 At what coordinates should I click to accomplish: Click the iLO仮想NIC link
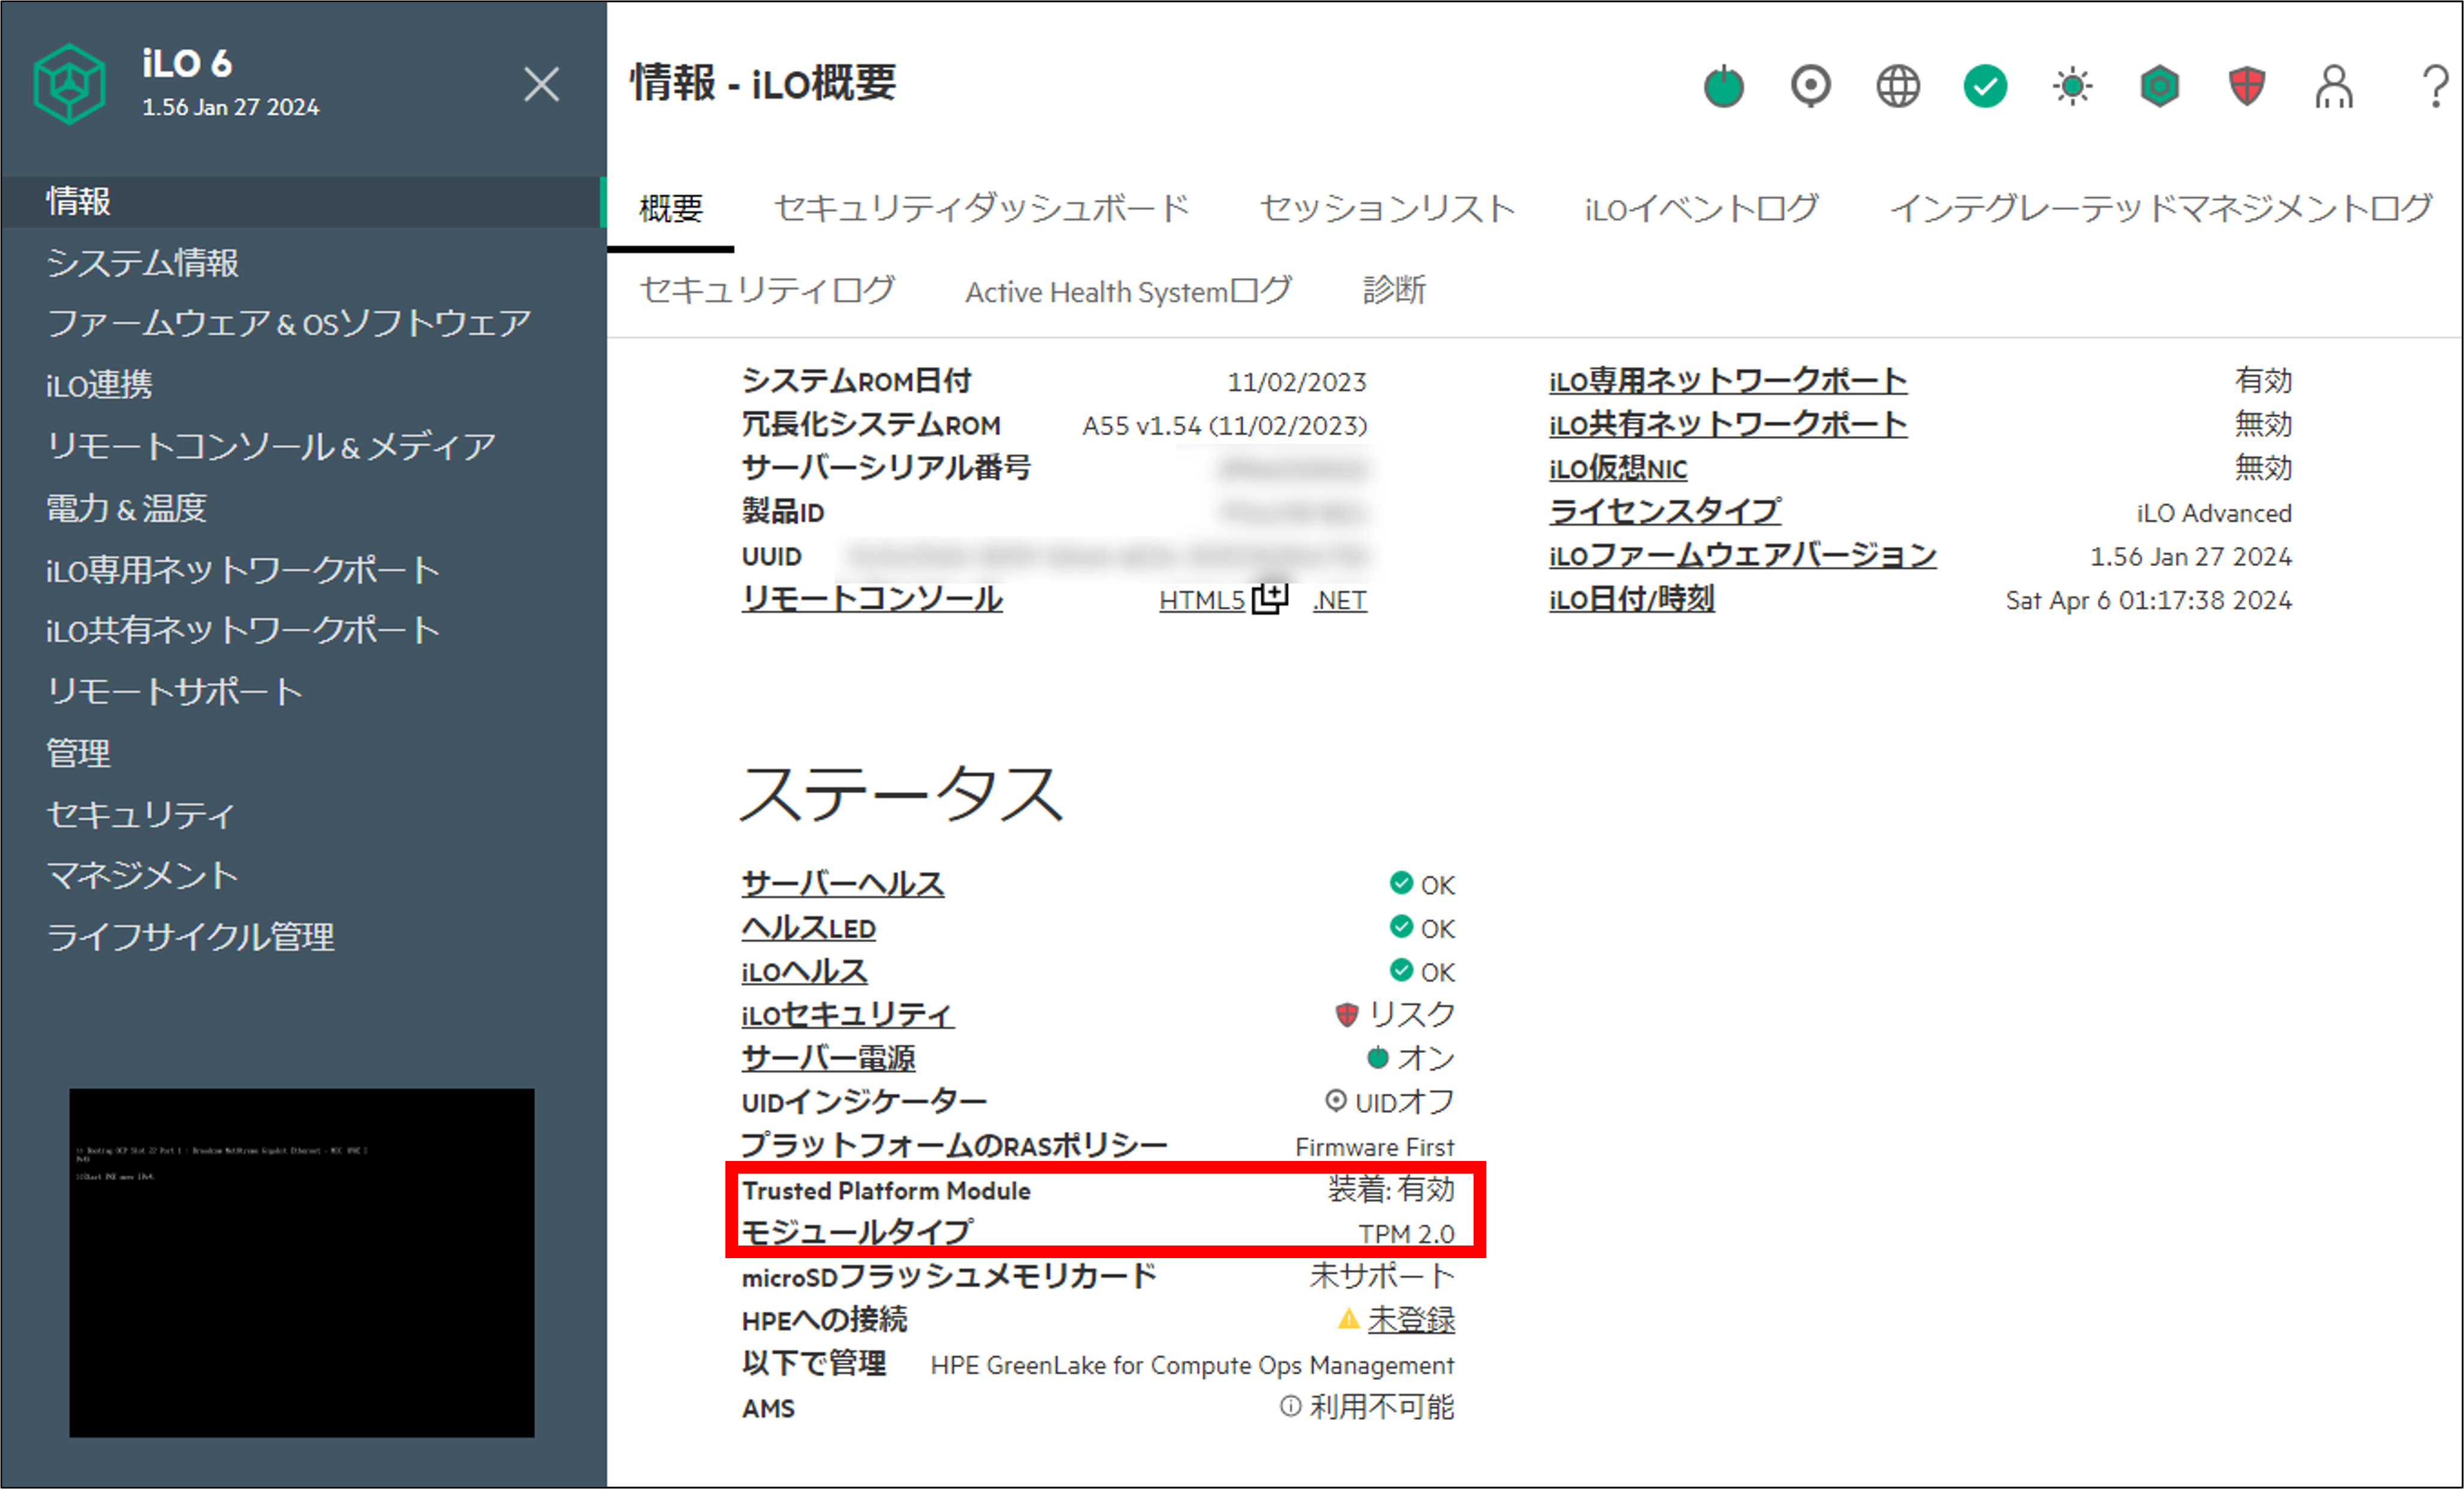[x=1618, y=469]
